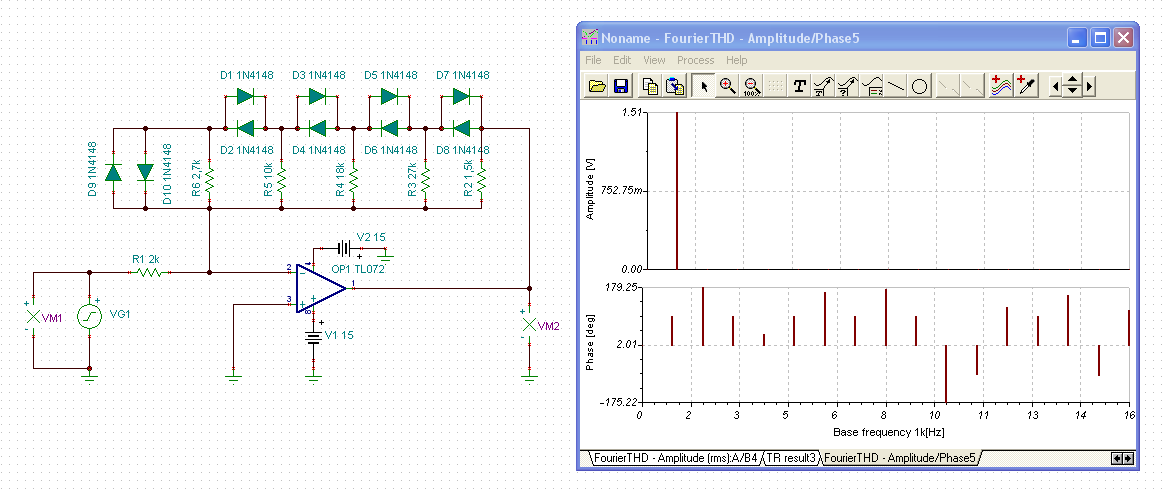Open the Process menu
The height and width of the screenshot is (495, 1164).
tap(696, 60)
